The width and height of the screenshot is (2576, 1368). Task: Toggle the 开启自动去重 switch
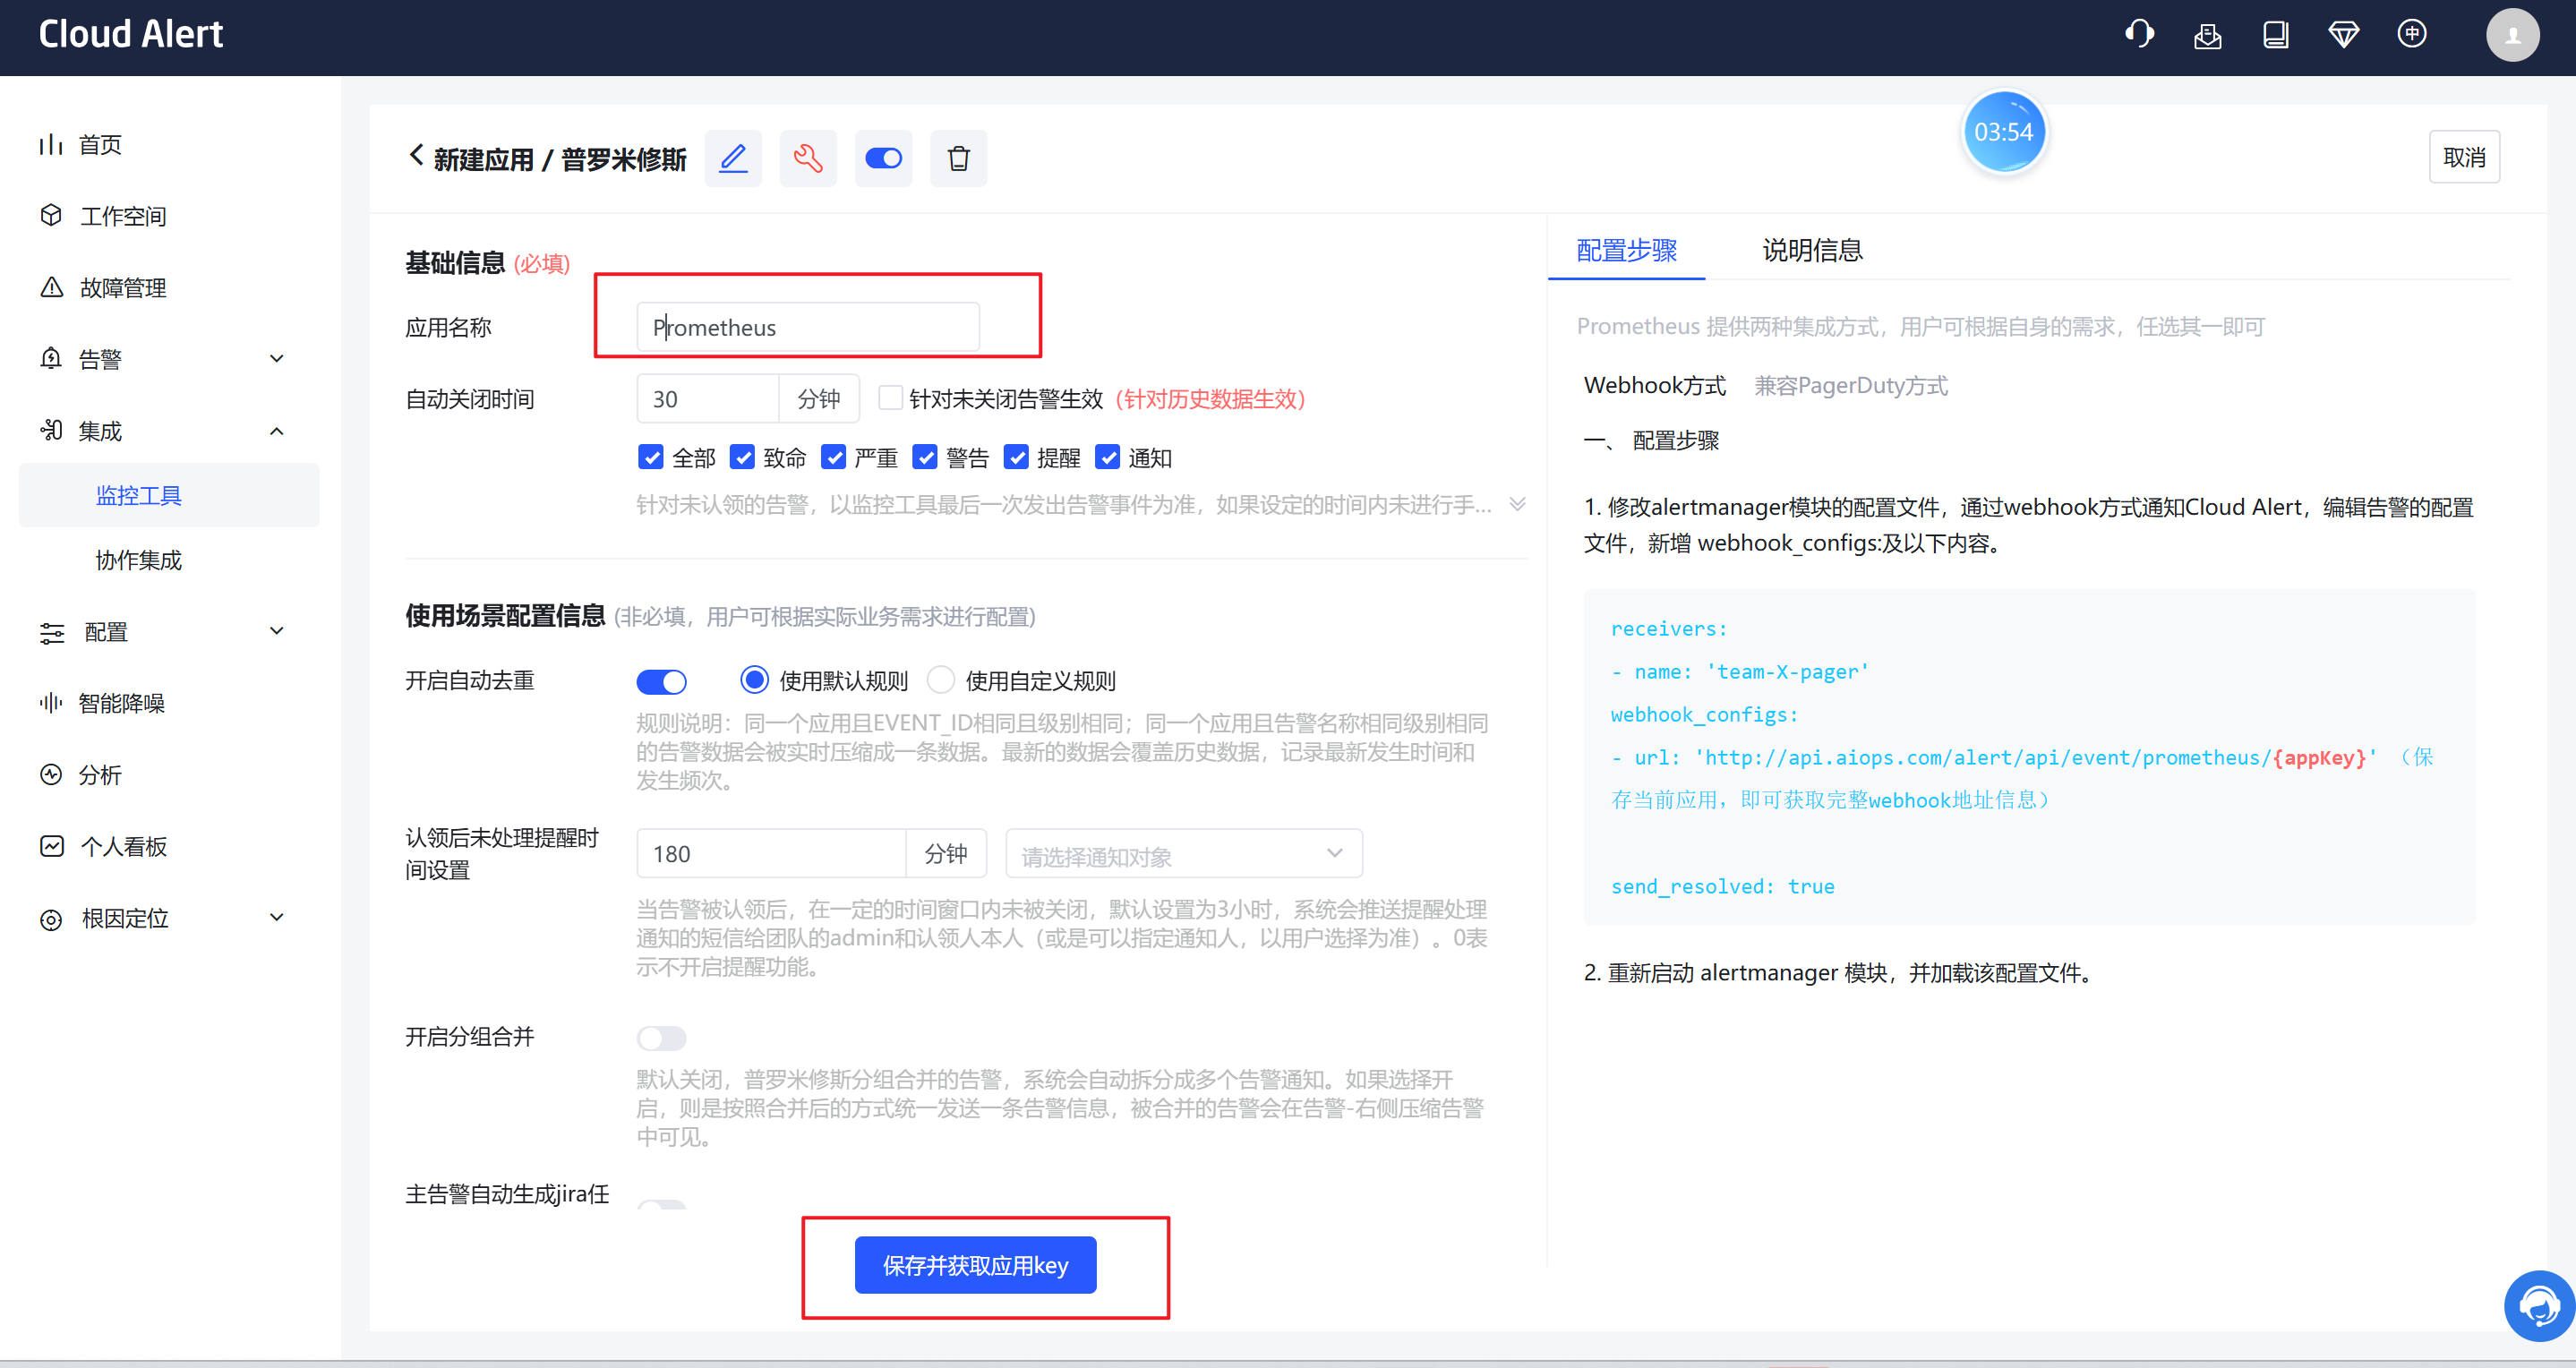click(x=661, y=682)
